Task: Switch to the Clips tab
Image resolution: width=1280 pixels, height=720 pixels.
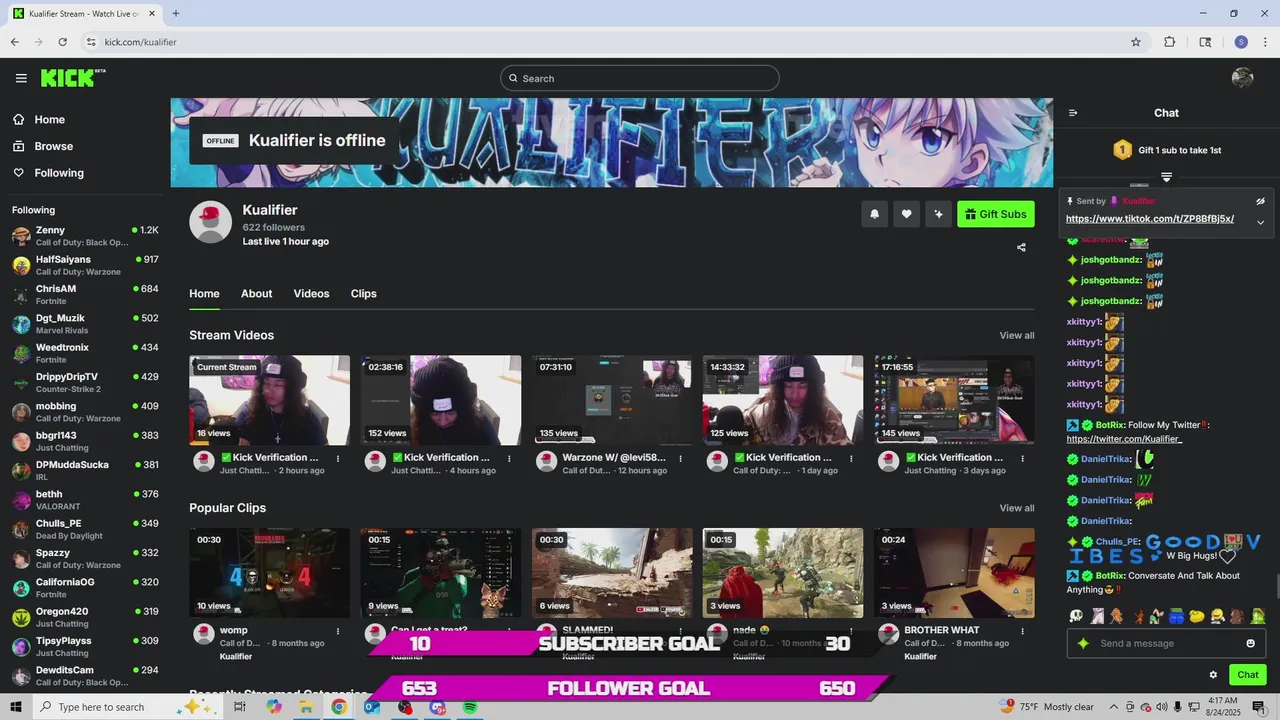Action: [364, 293]
